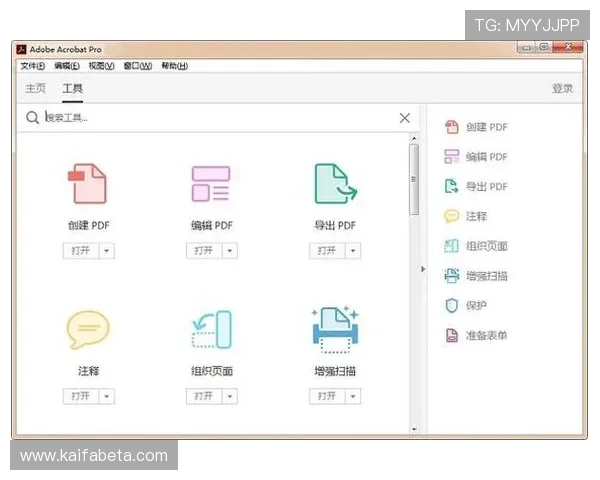This screenshot has width=600, height=480.
Task: Select 导出 PDF icon in right sidebar
Action: point(452,186)
